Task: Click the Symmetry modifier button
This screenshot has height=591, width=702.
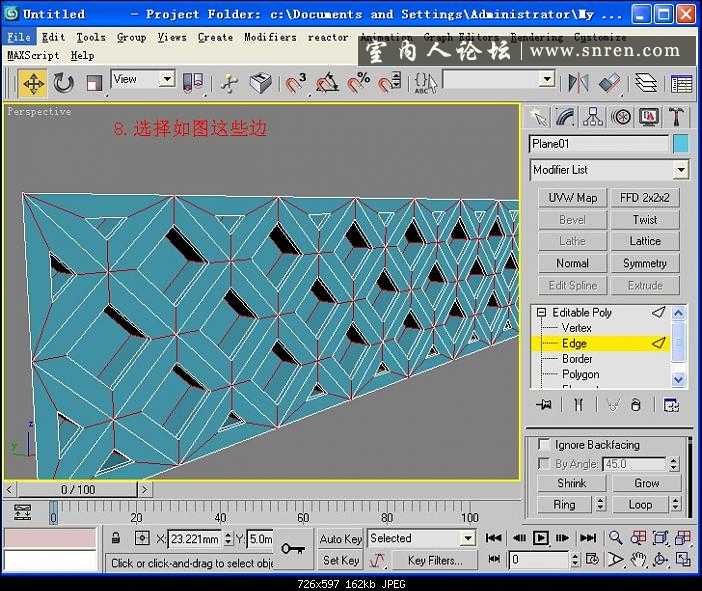Action: 645,263
